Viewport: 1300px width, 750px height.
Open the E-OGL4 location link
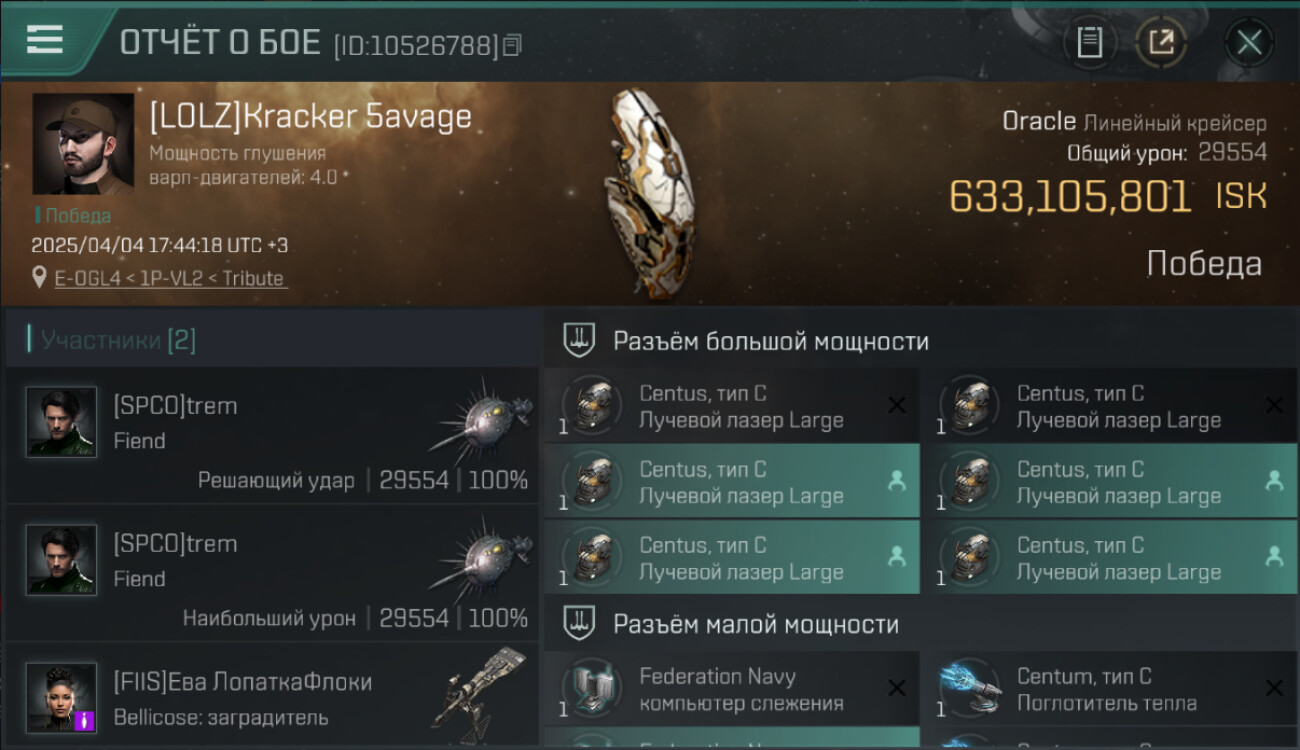coord(171,278)
